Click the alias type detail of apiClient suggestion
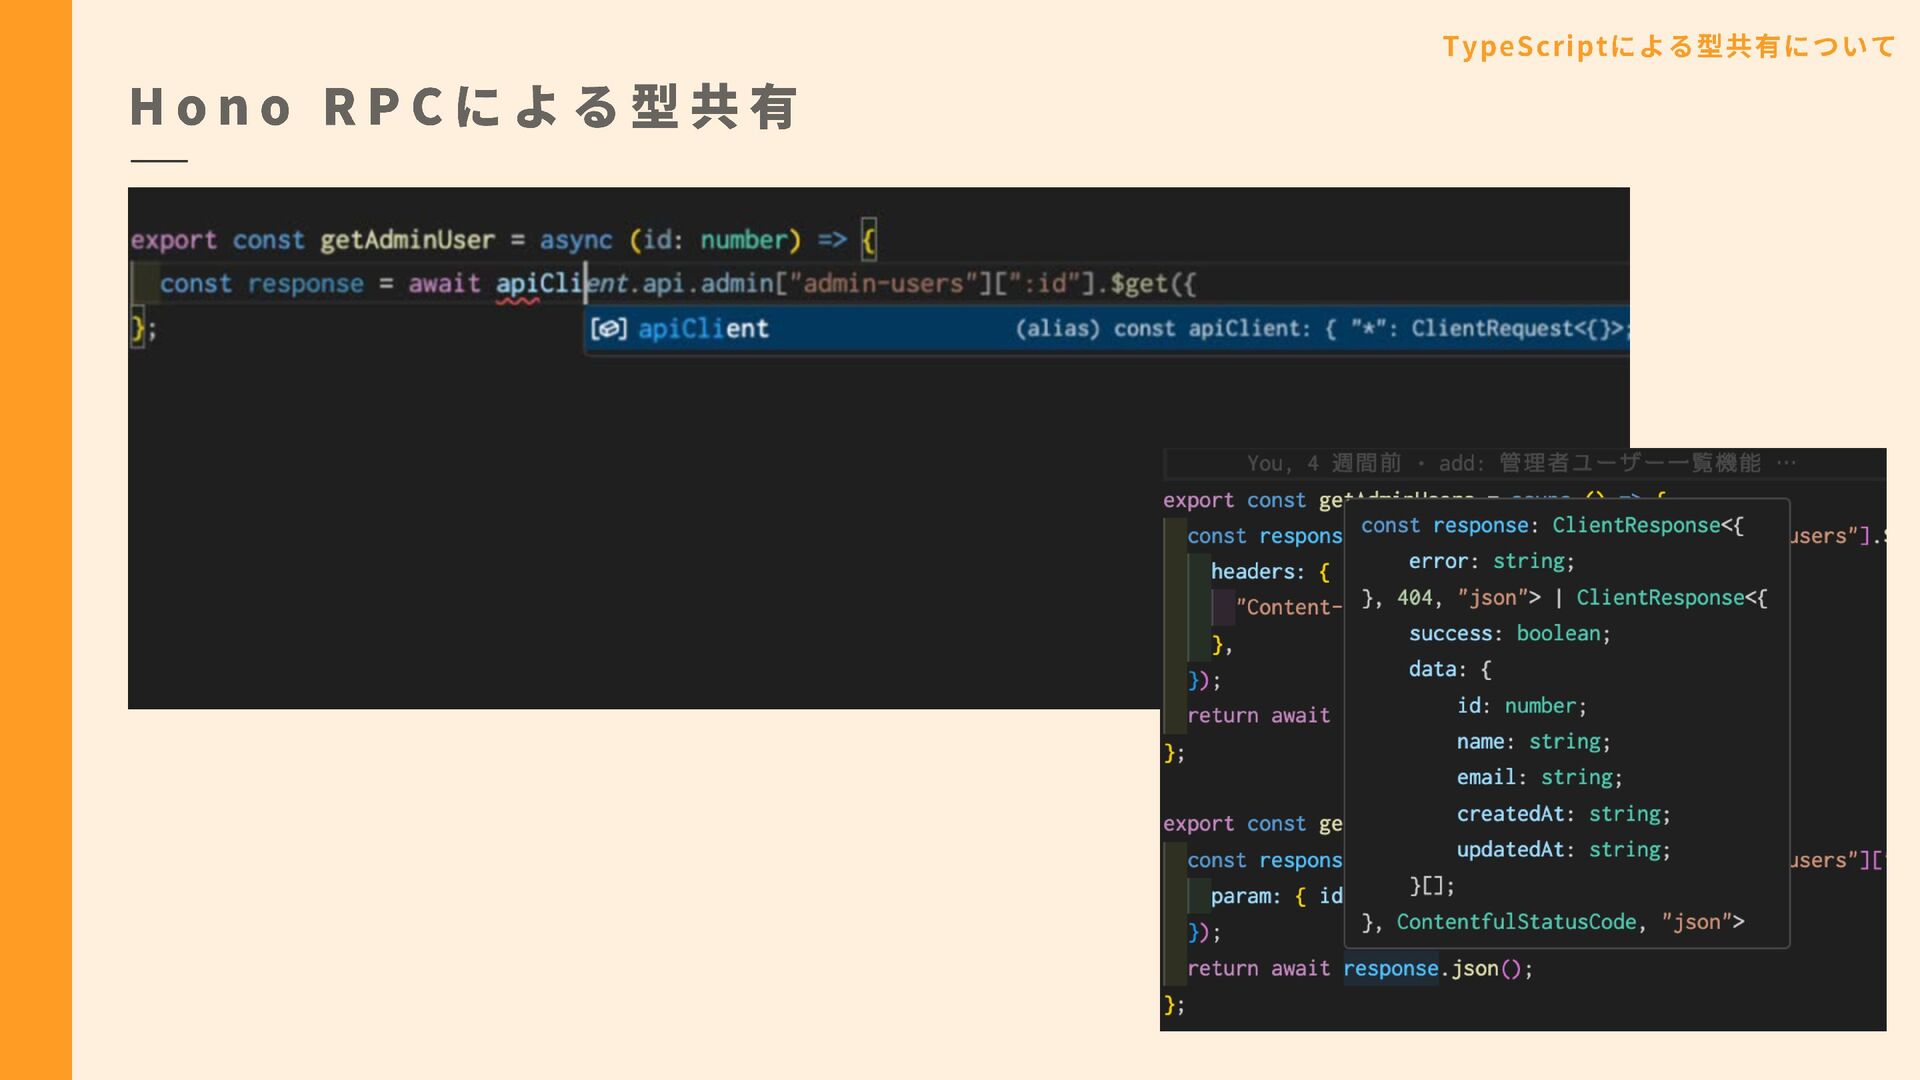 (x=1320, y=329)
